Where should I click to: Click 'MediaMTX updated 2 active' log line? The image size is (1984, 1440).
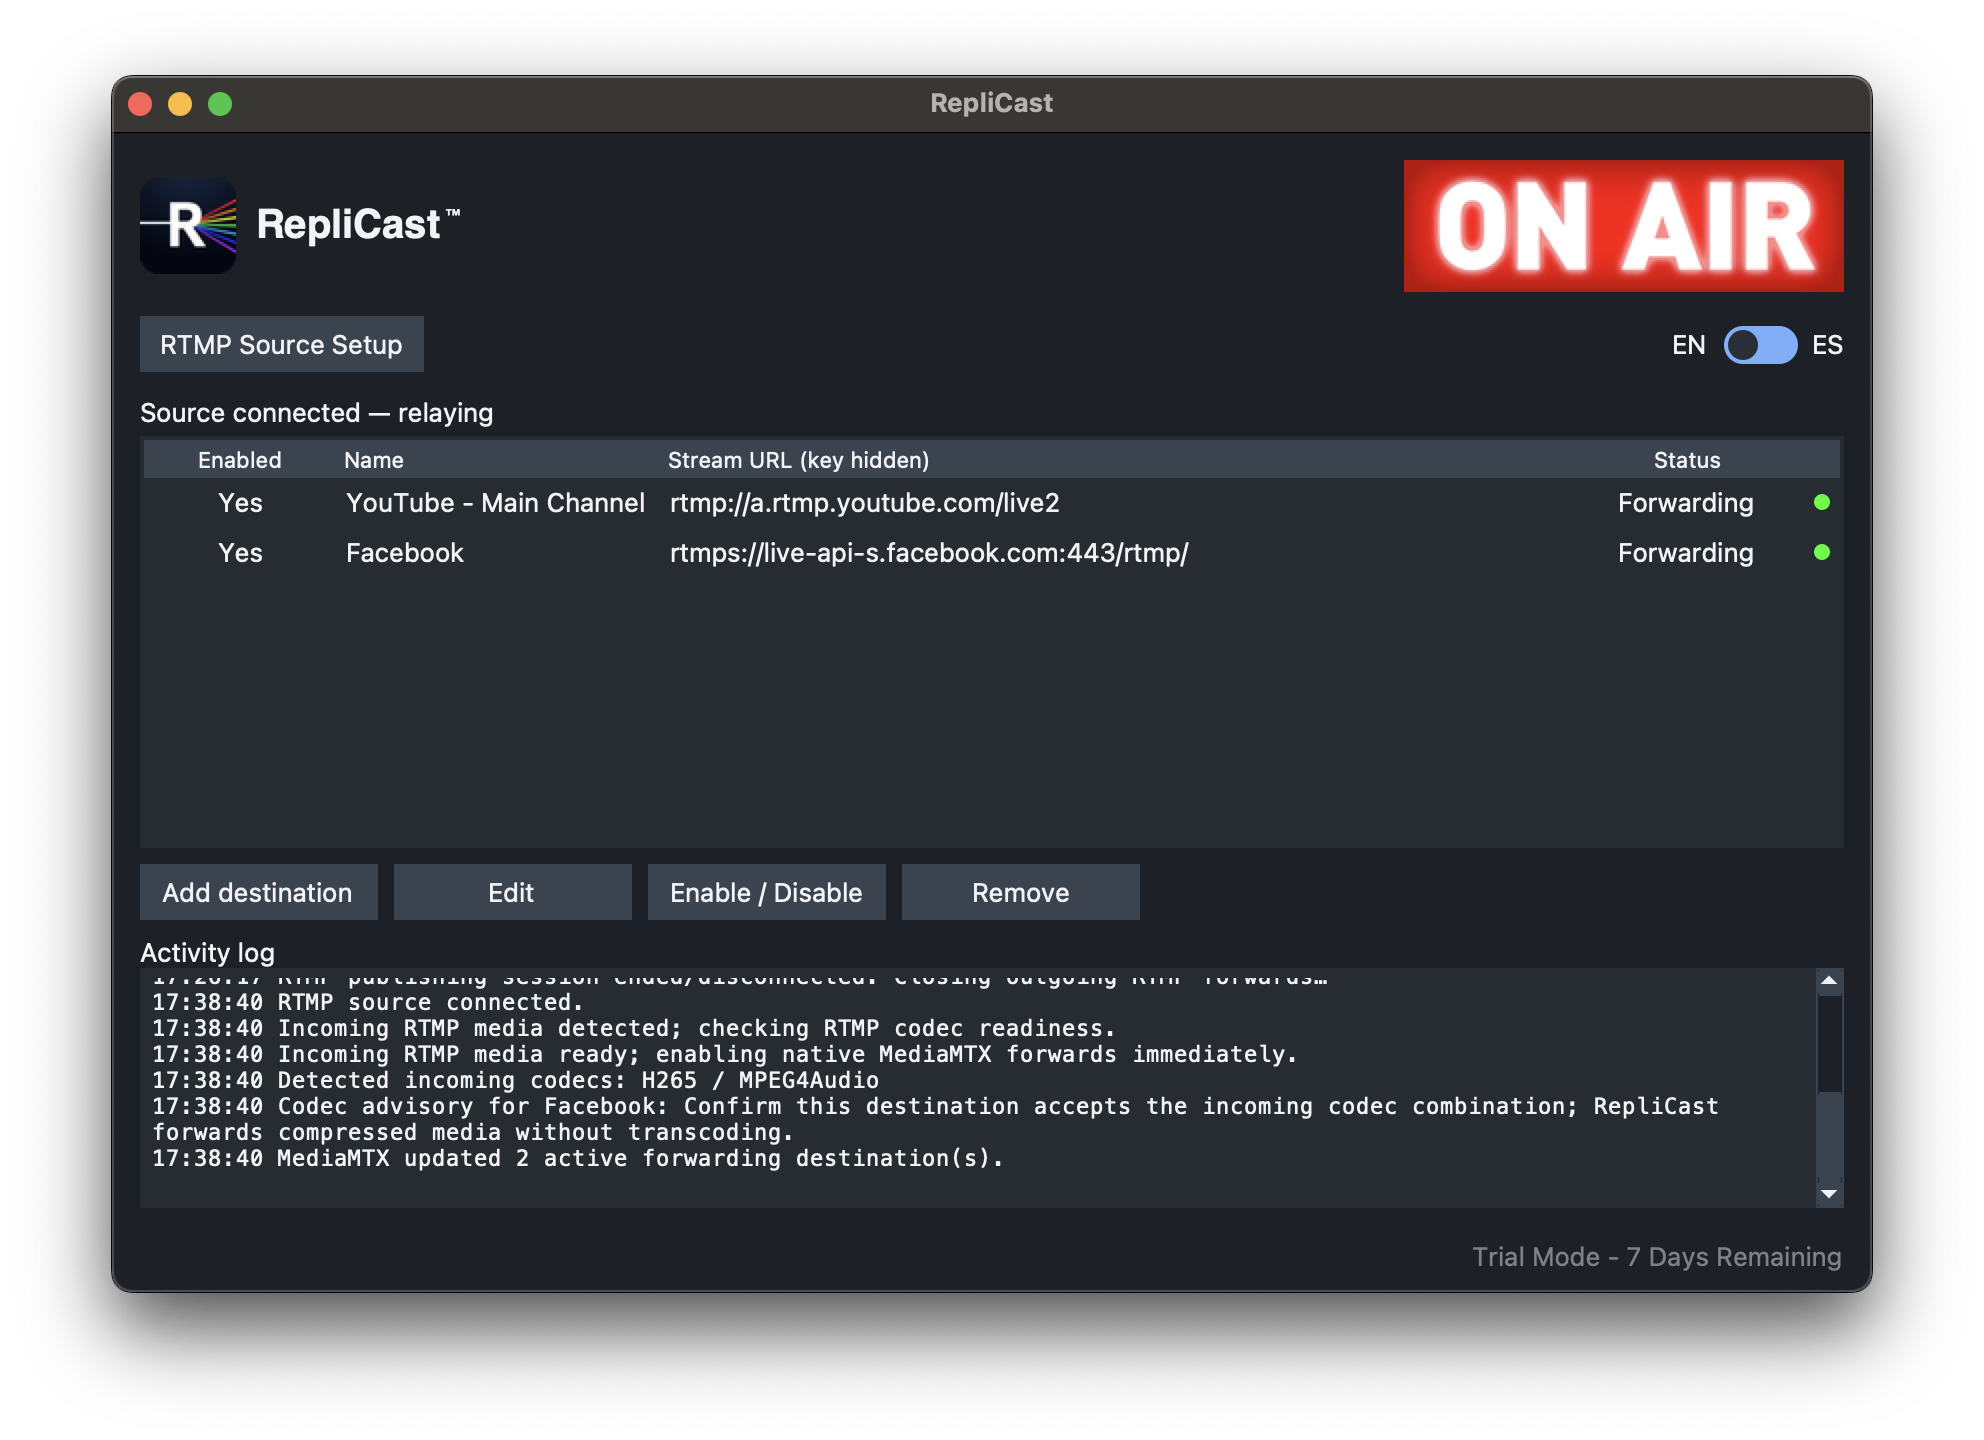[577, 1158]
